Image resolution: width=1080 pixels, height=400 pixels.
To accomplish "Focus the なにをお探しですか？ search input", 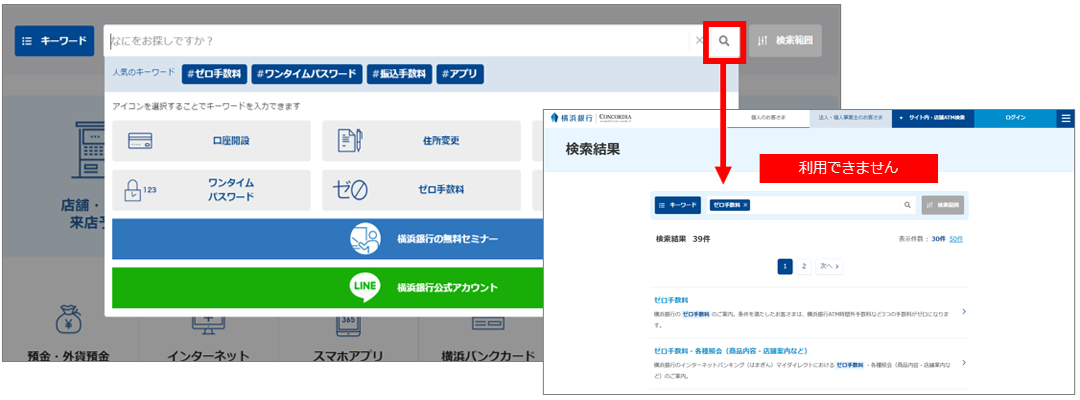I will (397, 41).
